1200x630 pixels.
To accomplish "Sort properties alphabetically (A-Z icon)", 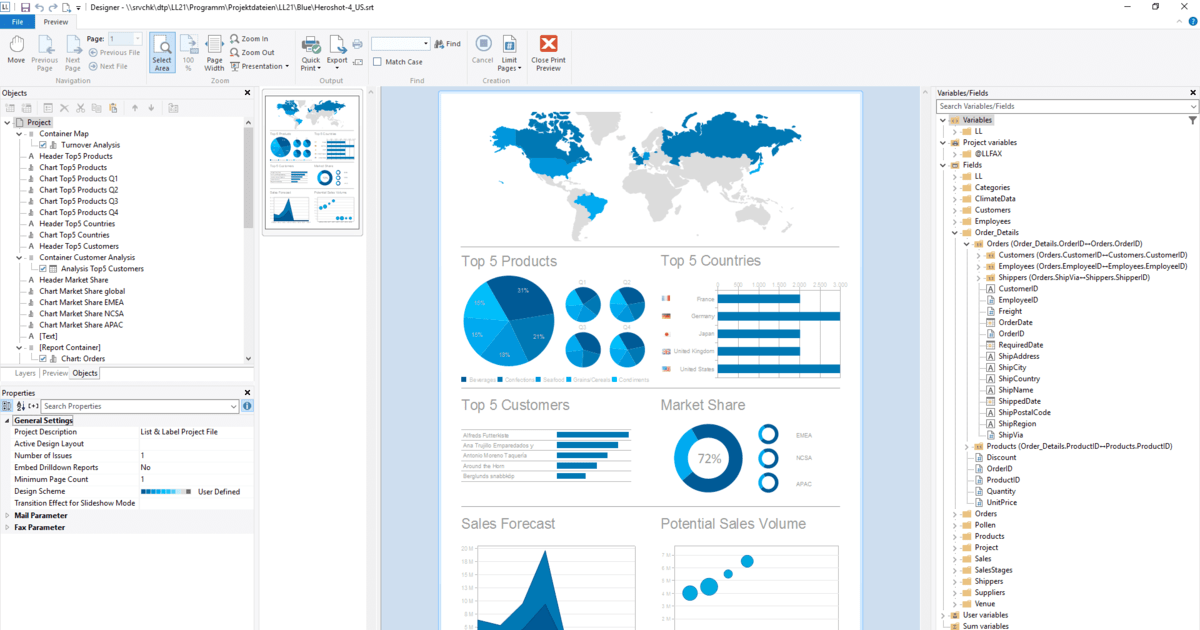I will 21,406.
